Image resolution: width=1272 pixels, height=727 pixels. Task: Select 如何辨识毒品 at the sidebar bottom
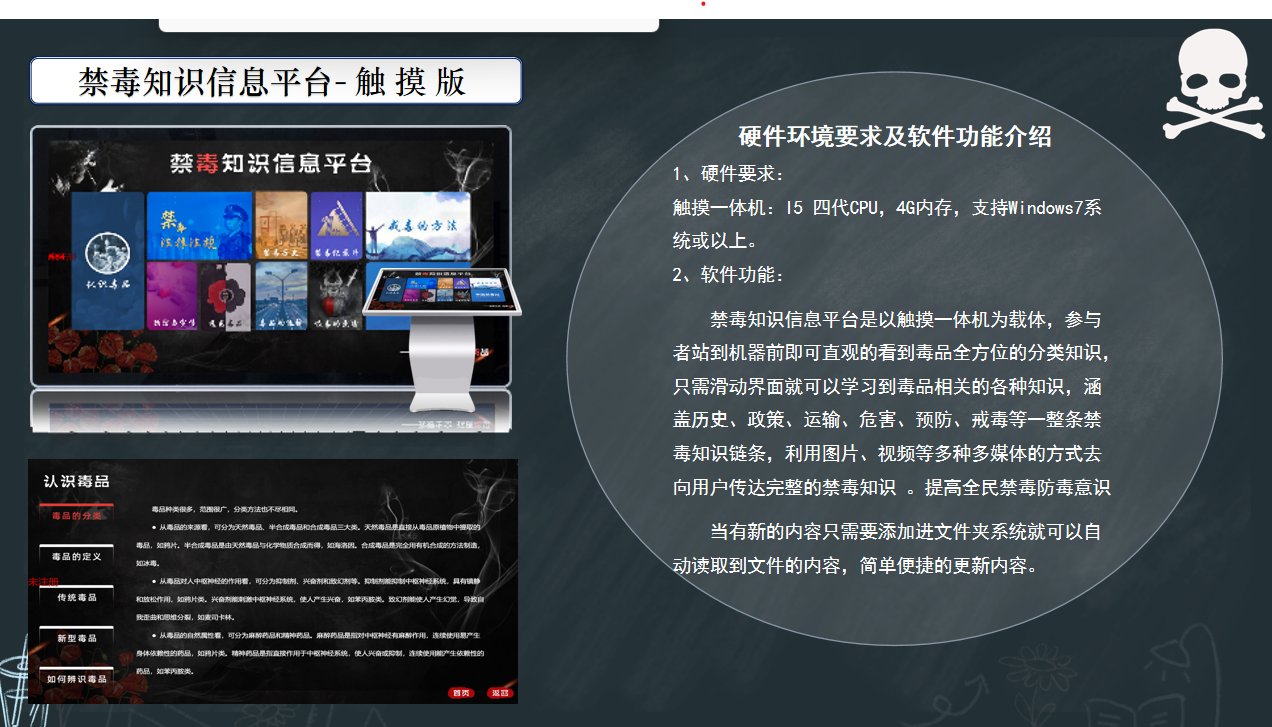77,679
